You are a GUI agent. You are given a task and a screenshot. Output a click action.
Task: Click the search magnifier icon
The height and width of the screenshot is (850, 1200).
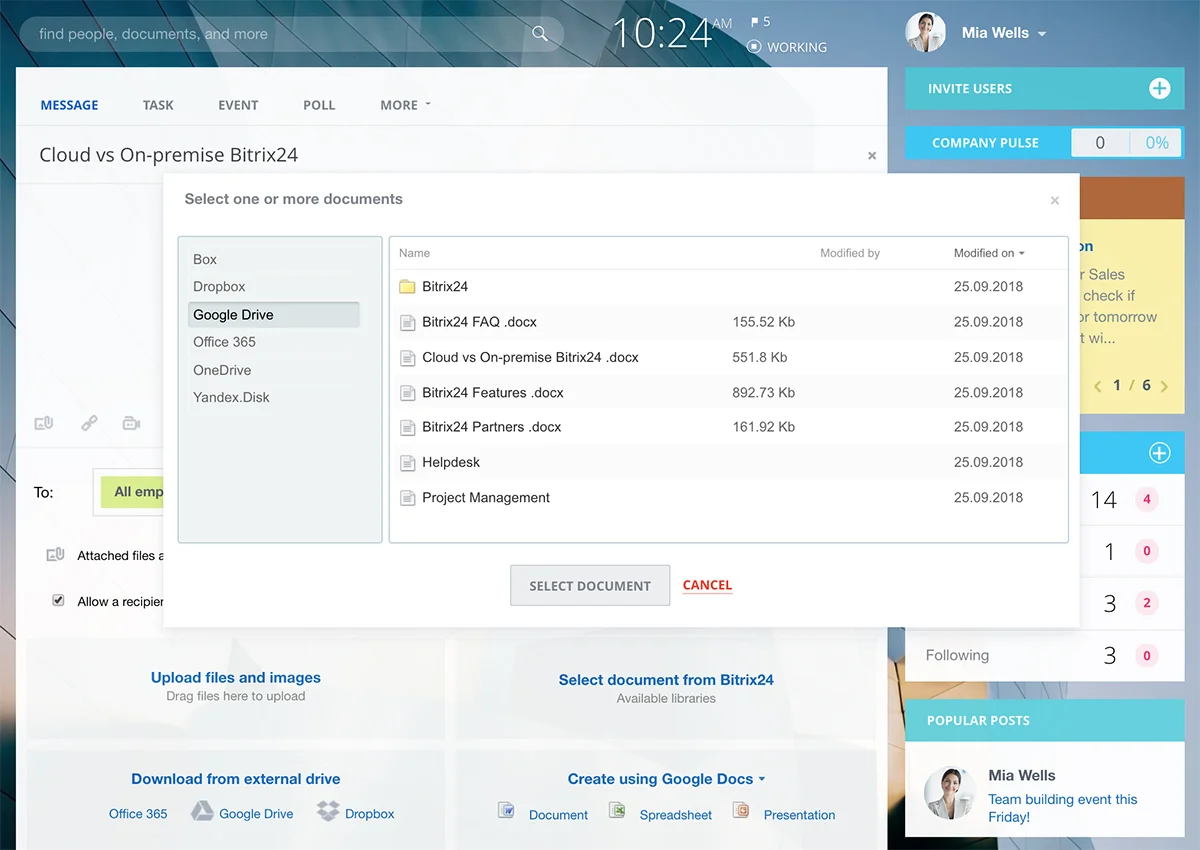click(x=540, y=34)
